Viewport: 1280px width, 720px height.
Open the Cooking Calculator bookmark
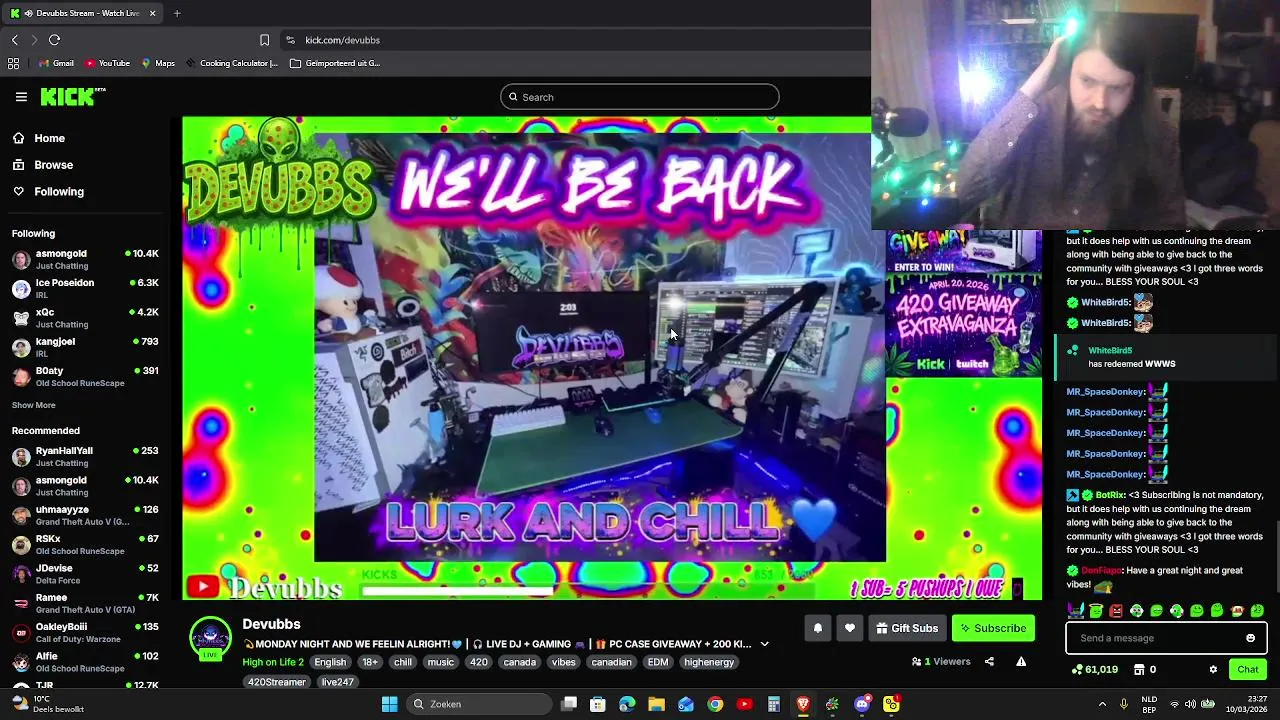231,63
